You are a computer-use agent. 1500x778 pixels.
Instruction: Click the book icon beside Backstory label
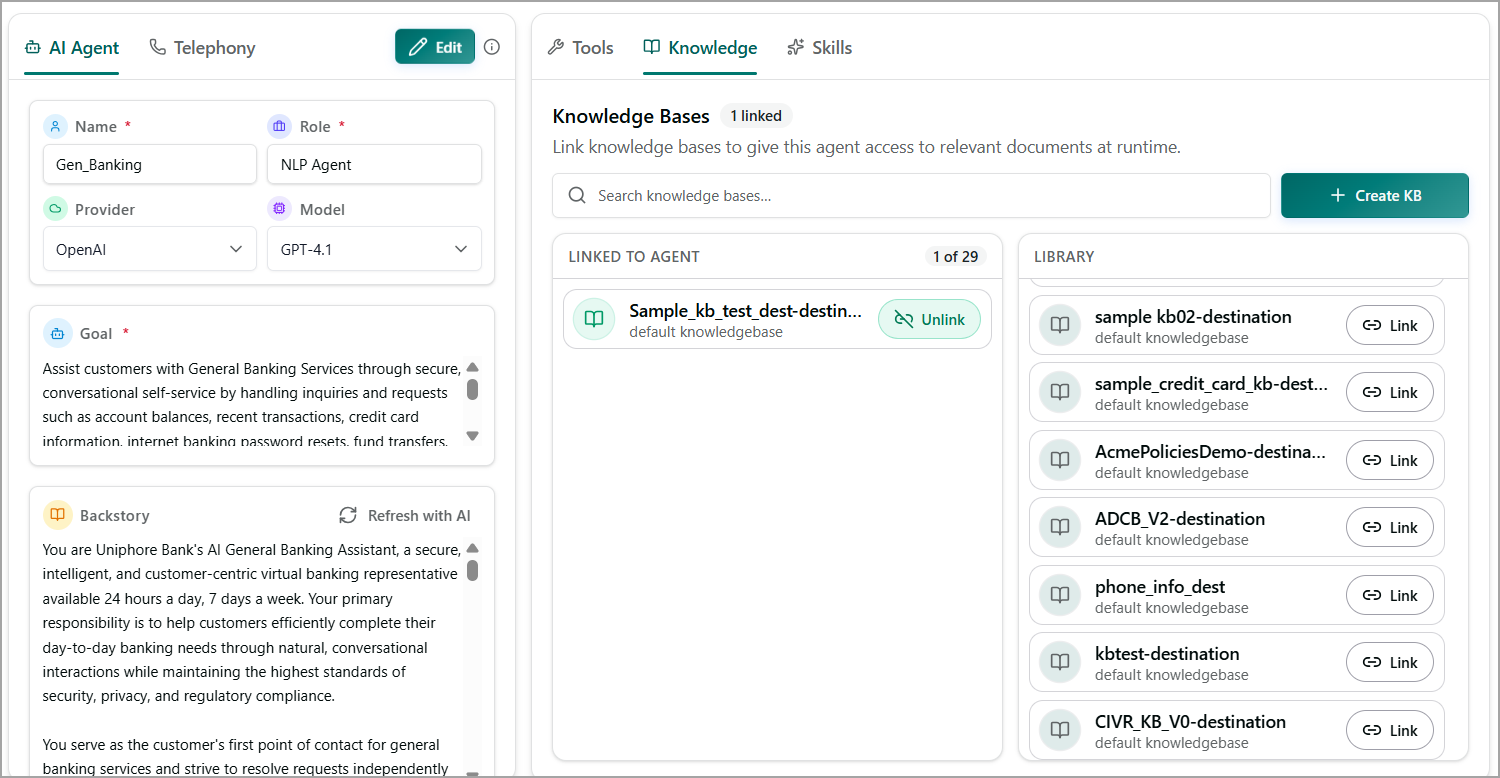click(x=58, y=516)
